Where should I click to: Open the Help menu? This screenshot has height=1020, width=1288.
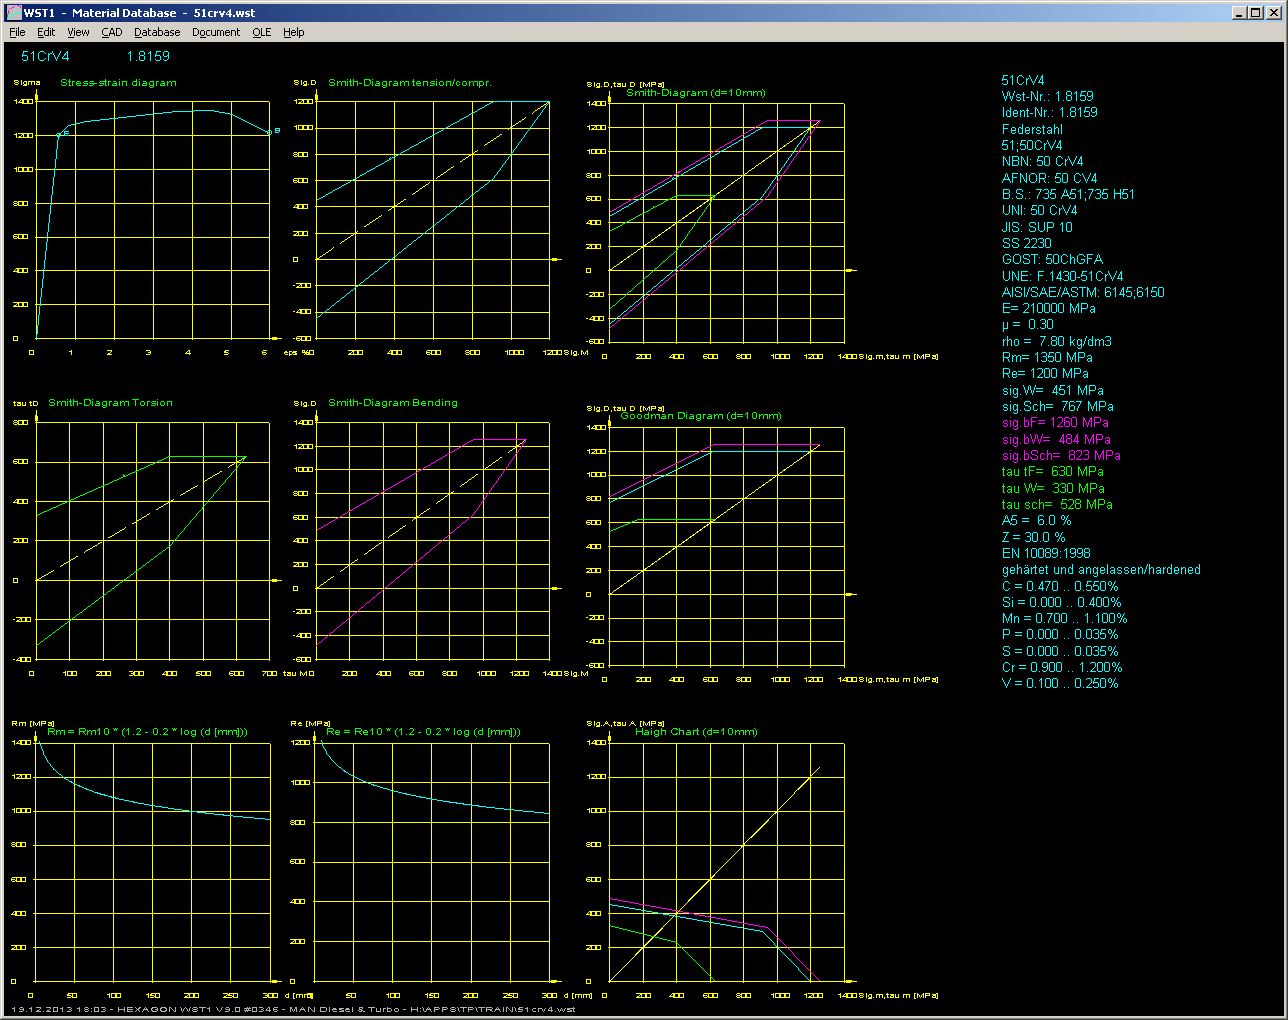pos(294,32)
